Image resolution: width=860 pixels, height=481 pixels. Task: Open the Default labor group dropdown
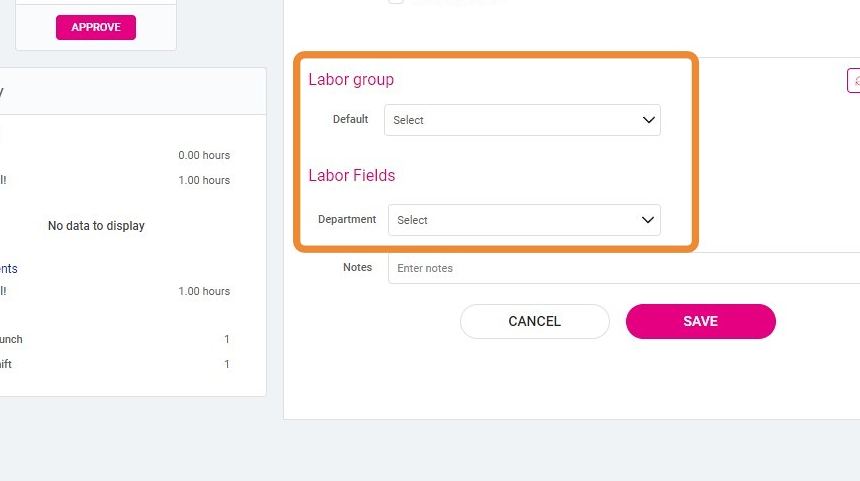(x=522, y=120)
